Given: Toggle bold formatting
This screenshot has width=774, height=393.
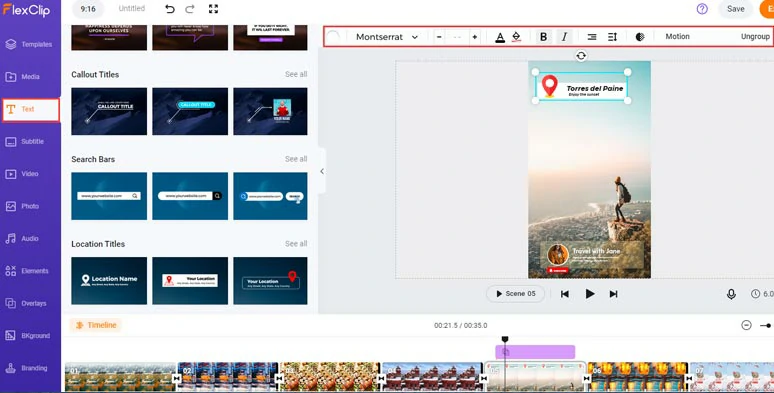Looking at the screenshot, I should pos(543,37).
